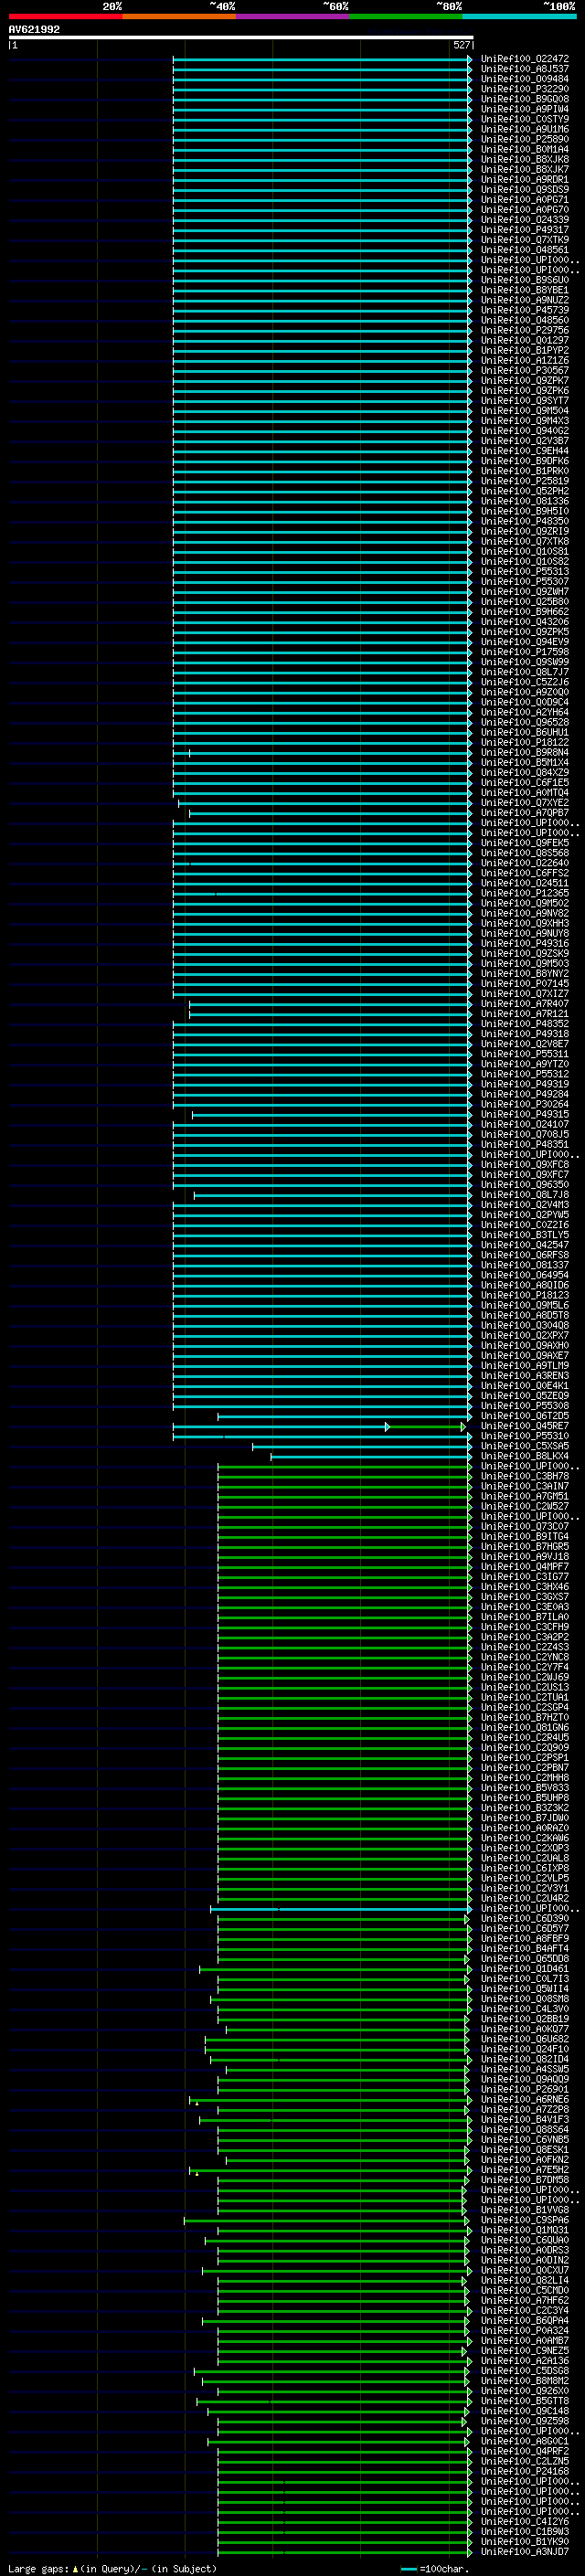The height and width of the screenshot is (2576, 585).
Task: Click the white query sequence bar
Action: point(240,37)
